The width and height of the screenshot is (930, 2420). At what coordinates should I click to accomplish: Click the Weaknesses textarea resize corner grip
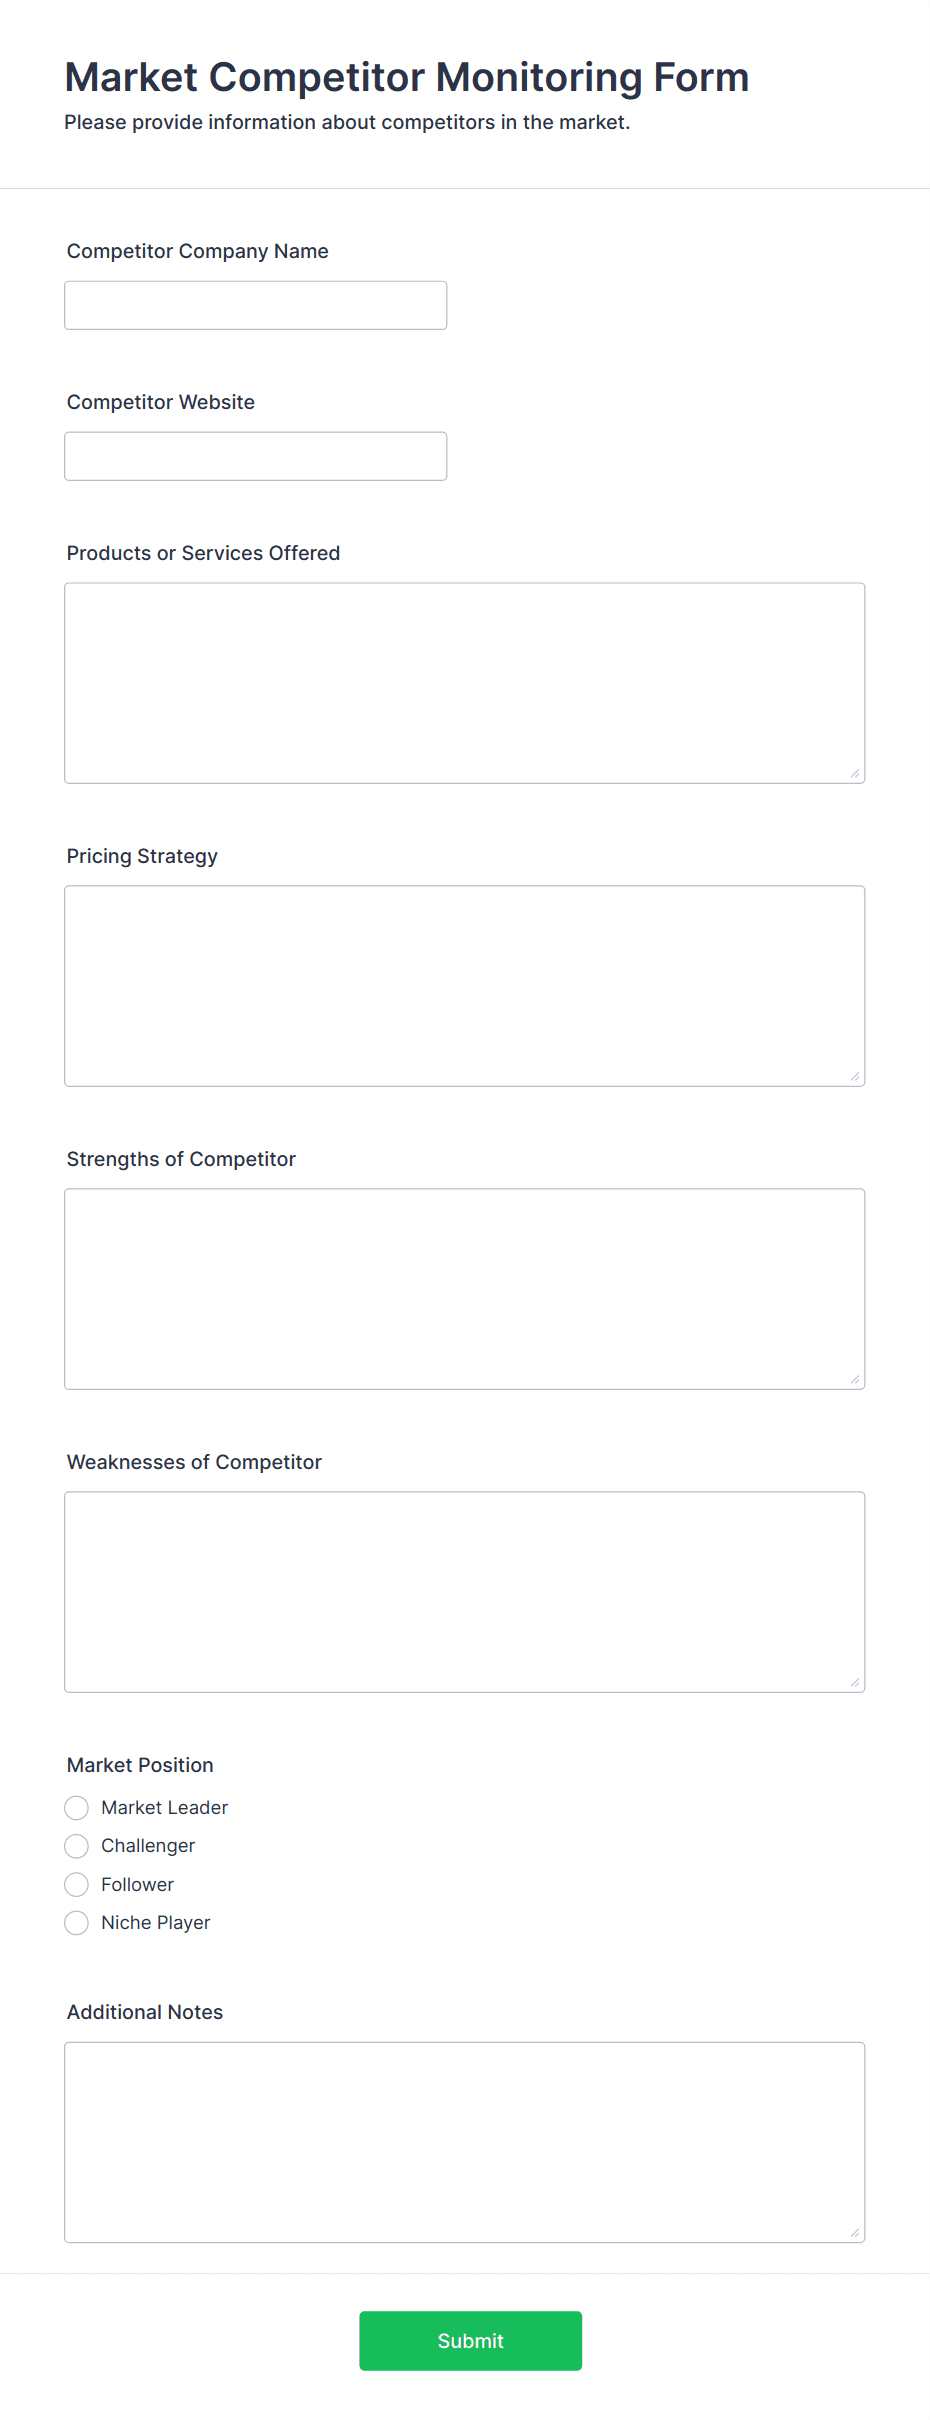855,1682
